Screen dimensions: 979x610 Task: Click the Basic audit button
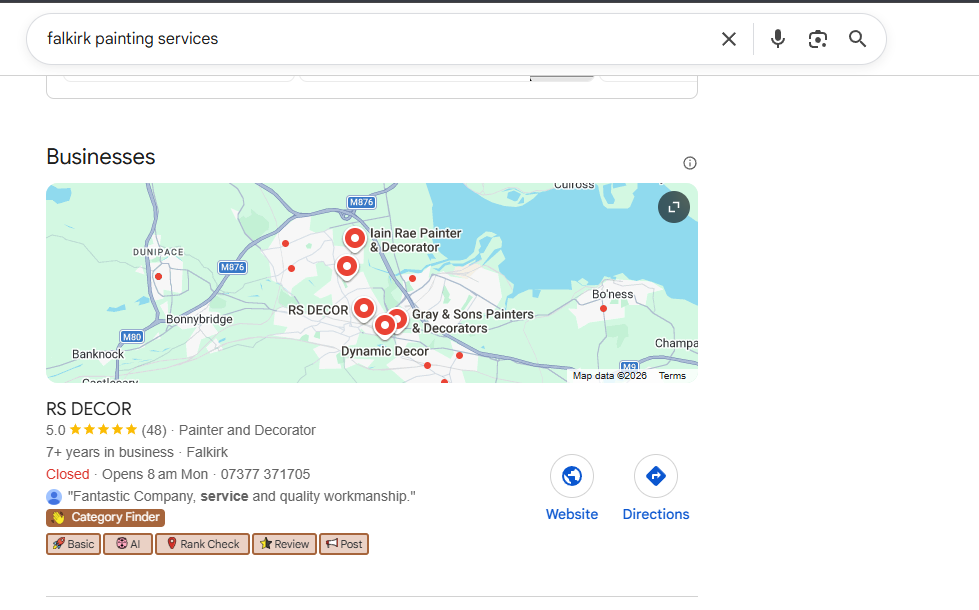tap(73, 544)
